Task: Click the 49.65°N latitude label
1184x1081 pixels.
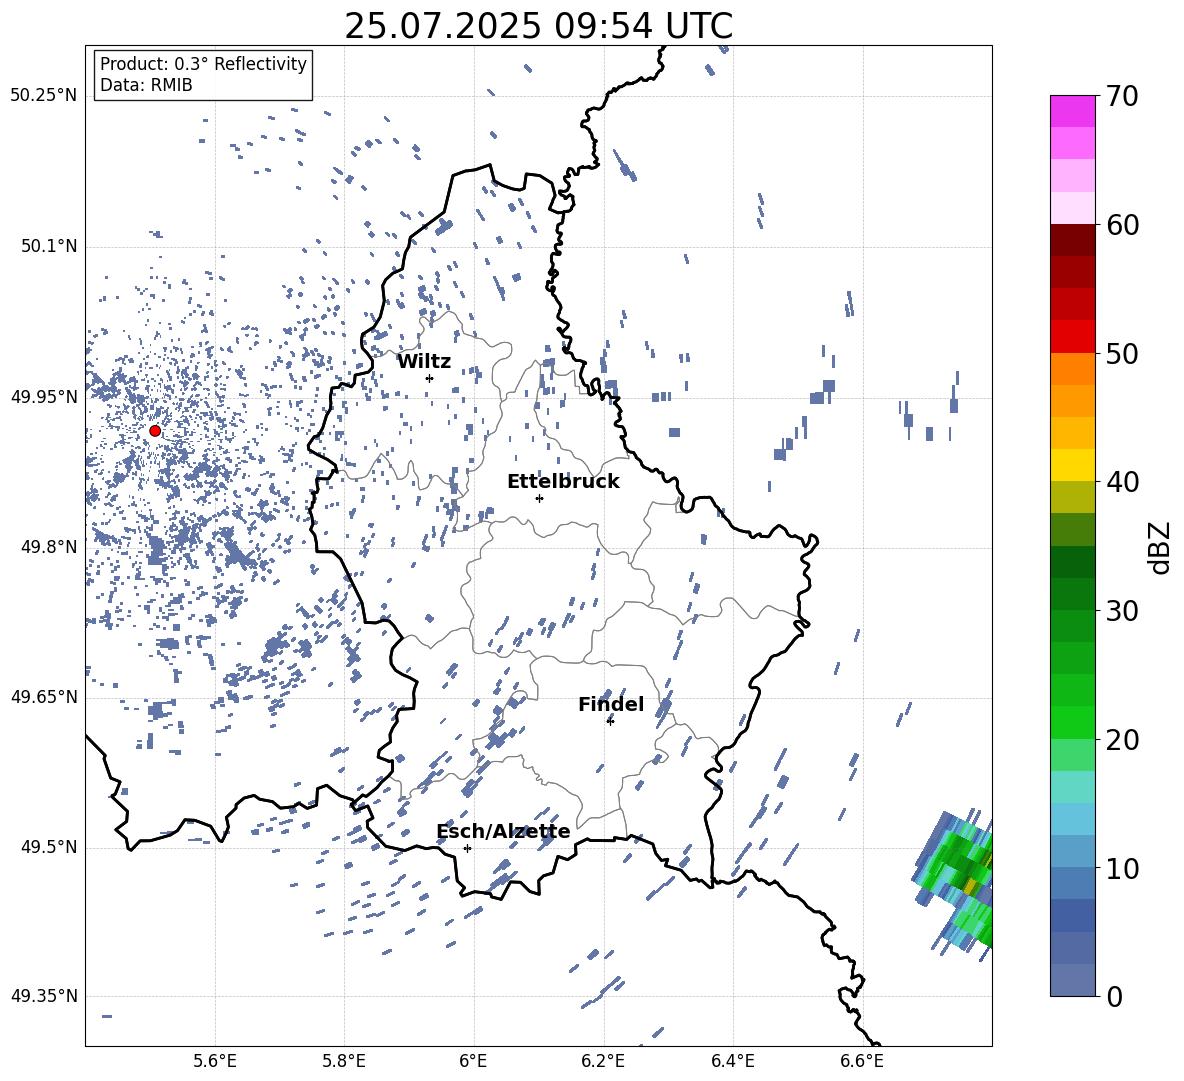Action: pos(44,697)
